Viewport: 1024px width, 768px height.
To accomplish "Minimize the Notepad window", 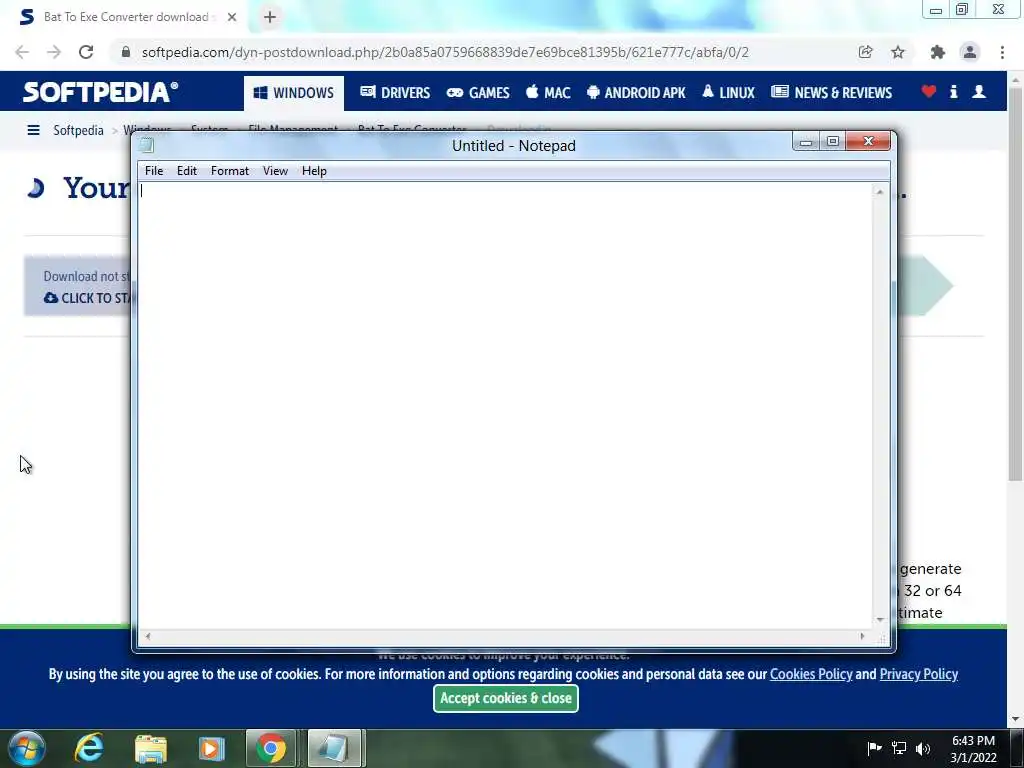I will (806, 142).
